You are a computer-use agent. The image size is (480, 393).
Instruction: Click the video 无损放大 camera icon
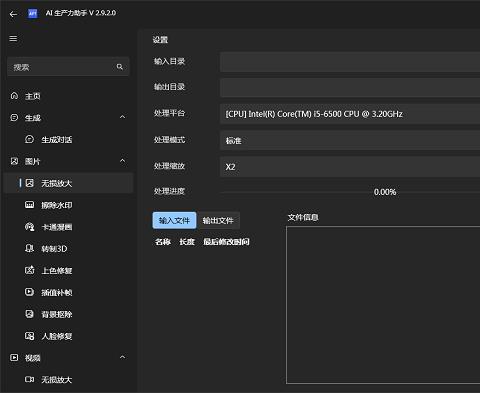(29, 379)
